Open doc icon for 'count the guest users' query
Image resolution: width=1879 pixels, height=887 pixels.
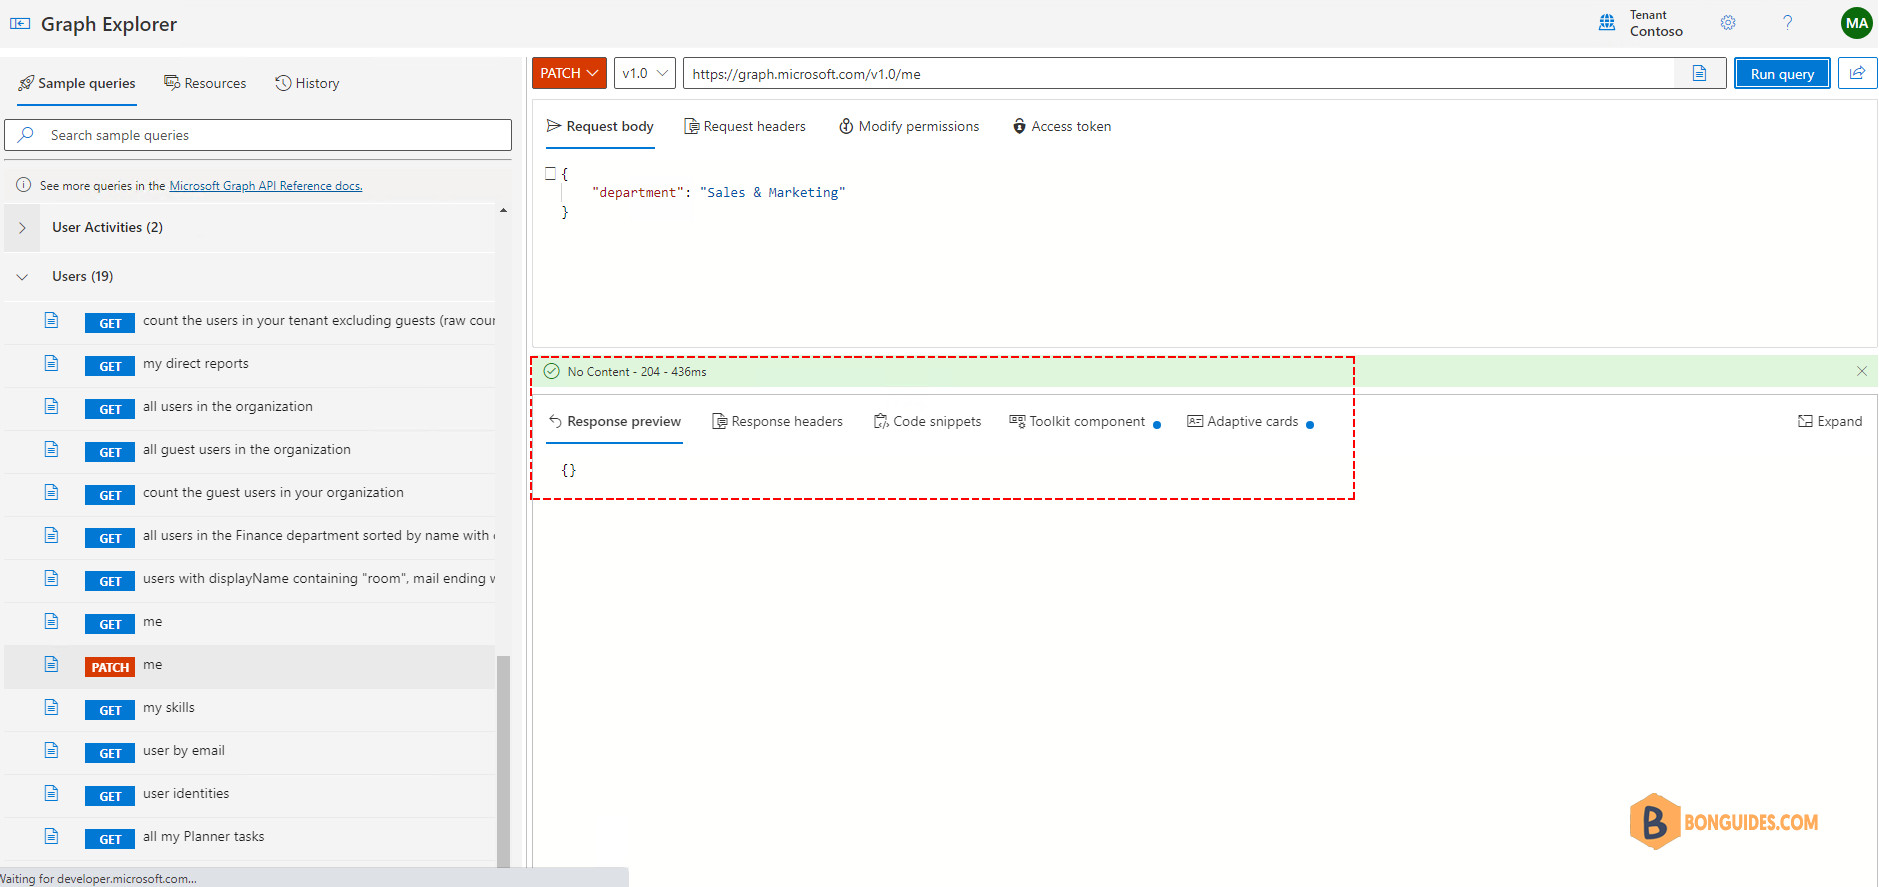pyautogui.click(x=51, y=492)
